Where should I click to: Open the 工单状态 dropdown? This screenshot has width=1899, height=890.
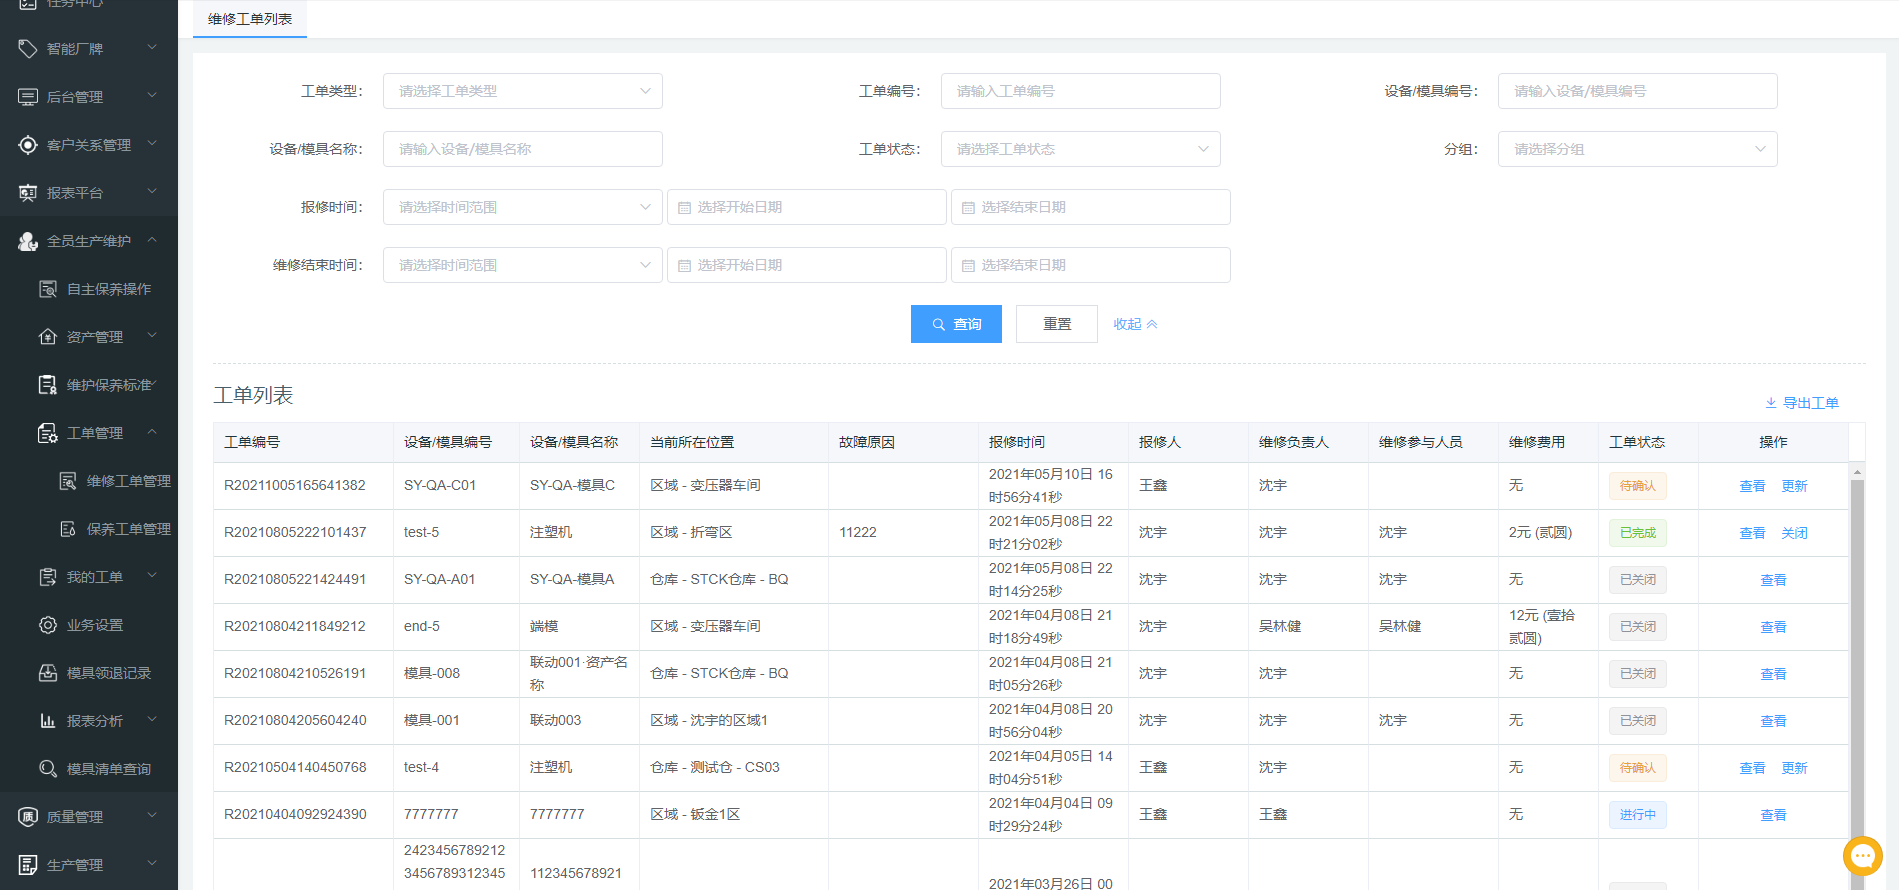(x=1080, y=149)
